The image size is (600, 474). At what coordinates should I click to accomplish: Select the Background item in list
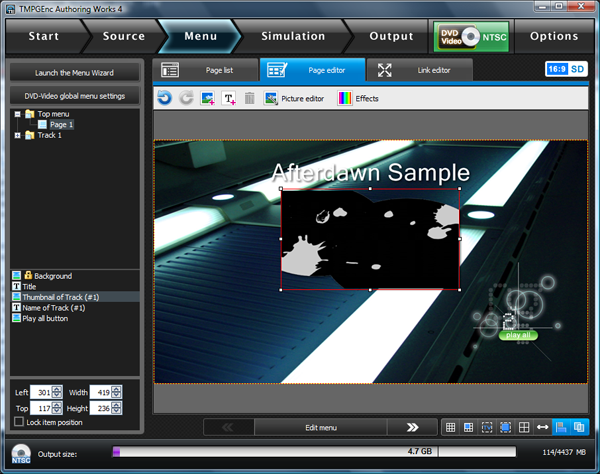tap(75, 276)
